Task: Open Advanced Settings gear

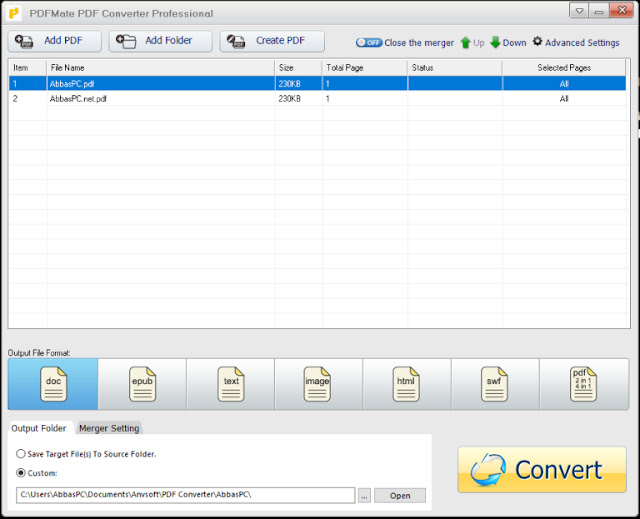Action: [576, 42]
